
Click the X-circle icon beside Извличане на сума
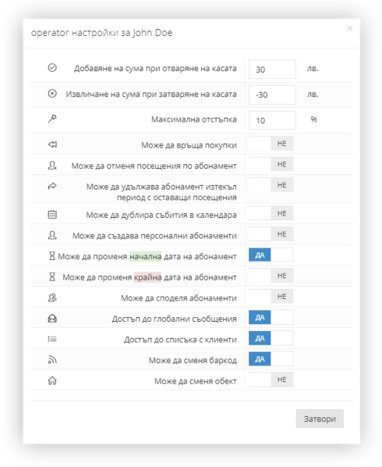(x=52, y=94)
